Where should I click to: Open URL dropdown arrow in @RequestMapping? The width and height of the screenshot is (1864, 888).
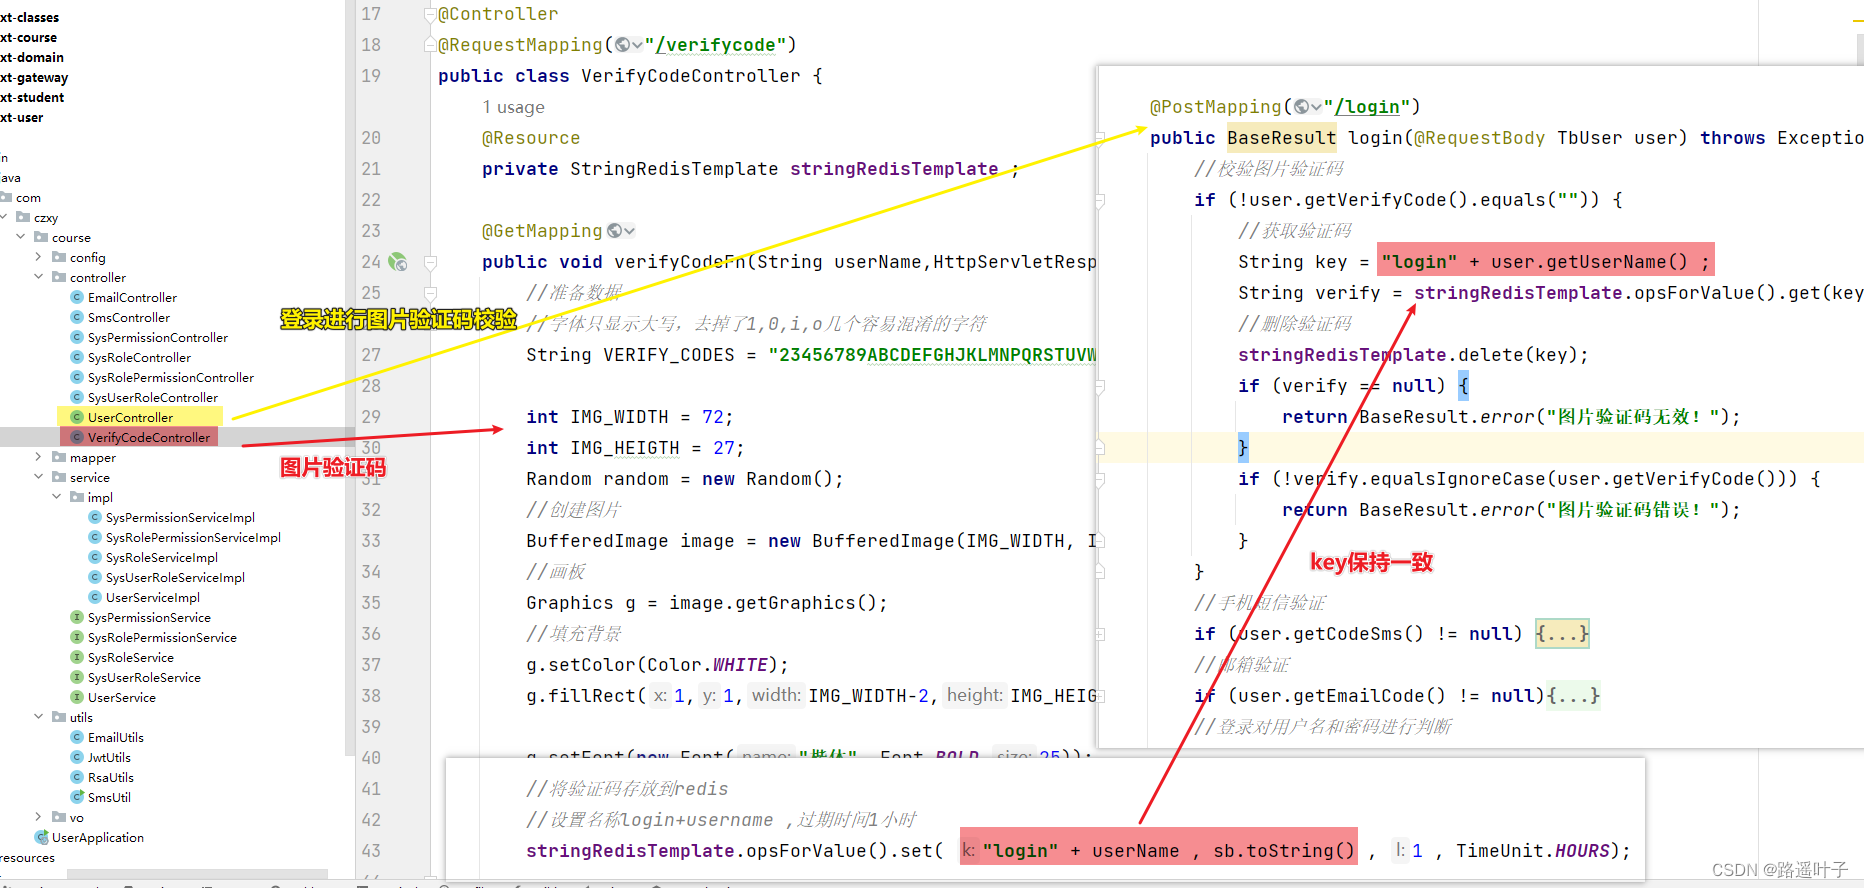[x=637, y=45]
